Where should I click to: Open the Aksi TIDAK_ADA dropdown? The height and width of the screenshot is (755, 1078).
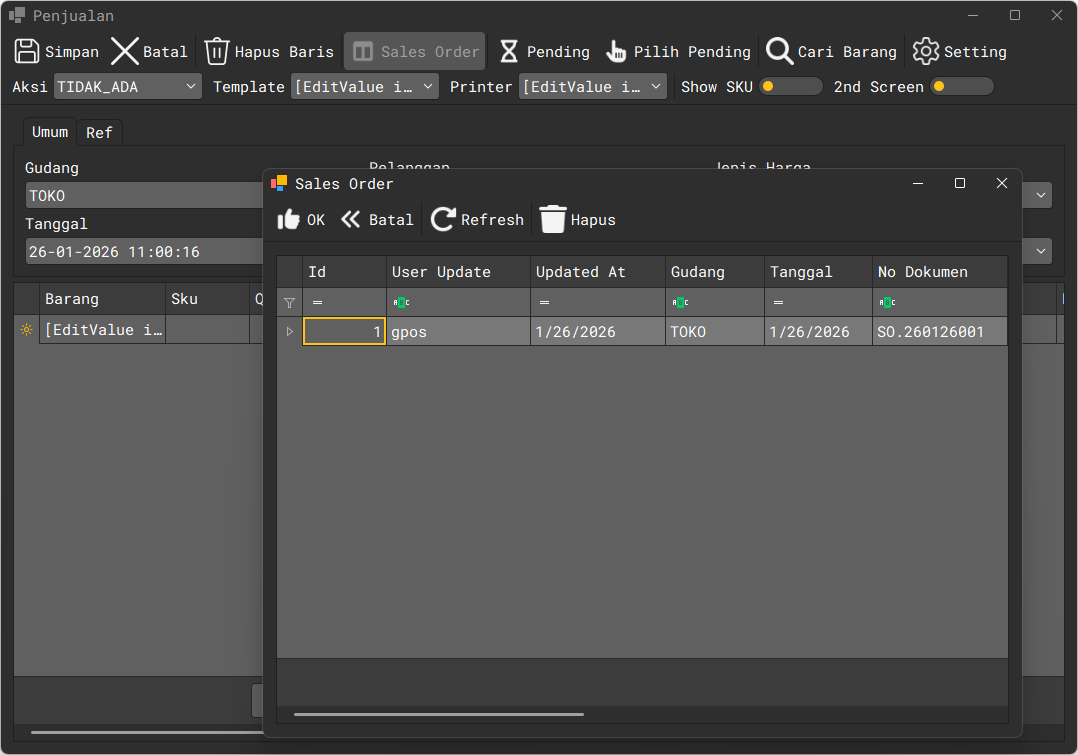(128, 87)
